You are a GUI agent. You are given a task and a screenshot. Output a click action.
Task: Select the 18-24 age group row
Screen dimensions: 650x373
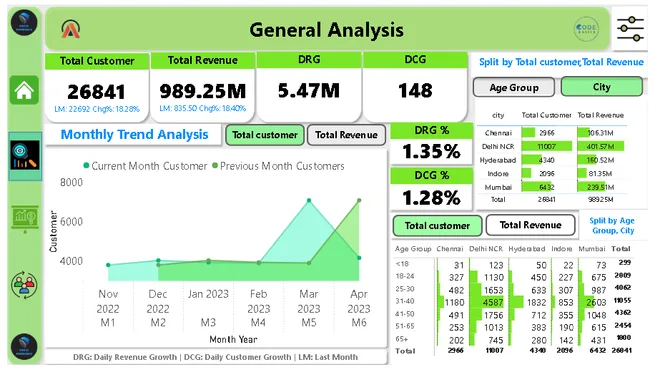513,277
